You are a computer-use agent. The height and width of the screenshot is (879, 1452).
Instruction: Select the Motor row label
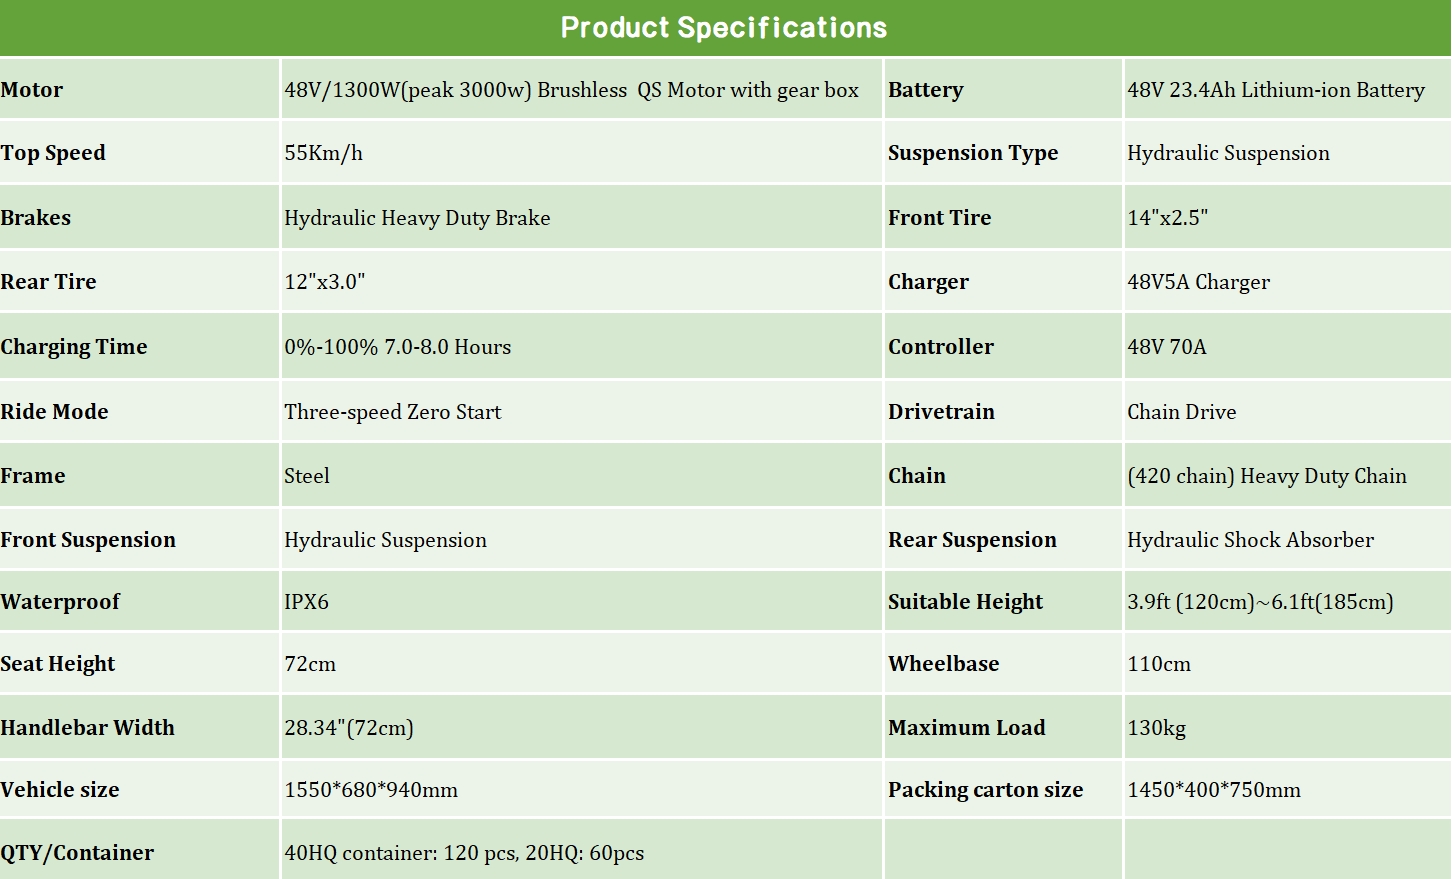(32, 90)
